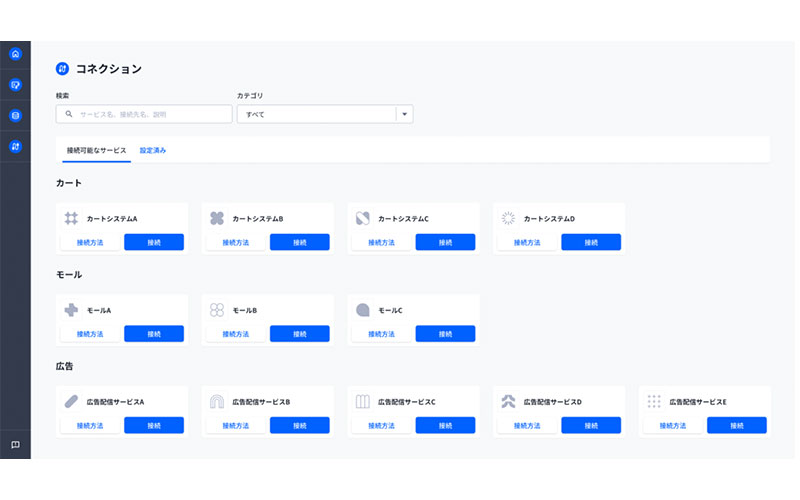The image size is (800, 500).
Task: Open the book guide icon at sidebar bottom
Action: click(15, 445)
